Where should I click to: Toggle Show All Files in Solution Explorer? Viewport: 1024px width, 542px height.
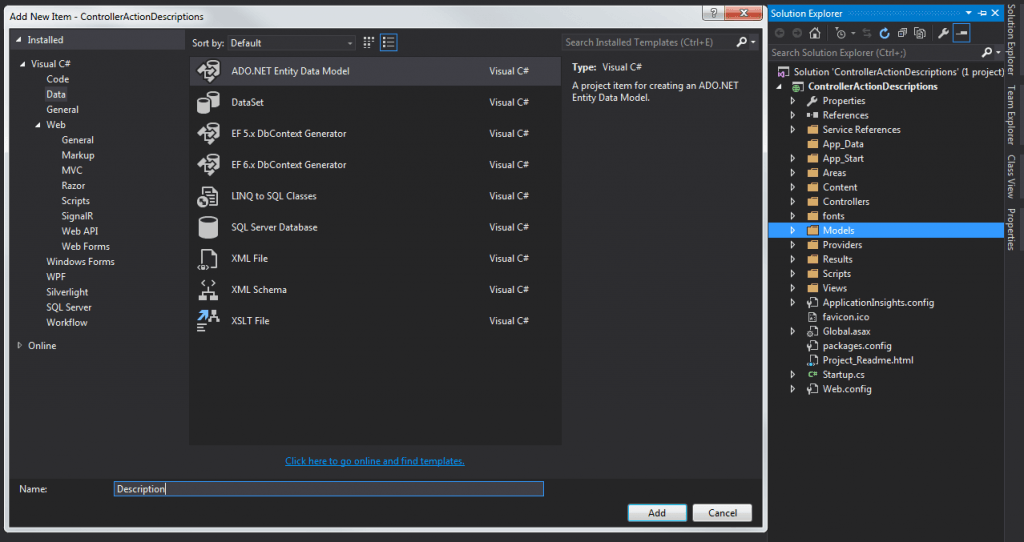[920, 33]
